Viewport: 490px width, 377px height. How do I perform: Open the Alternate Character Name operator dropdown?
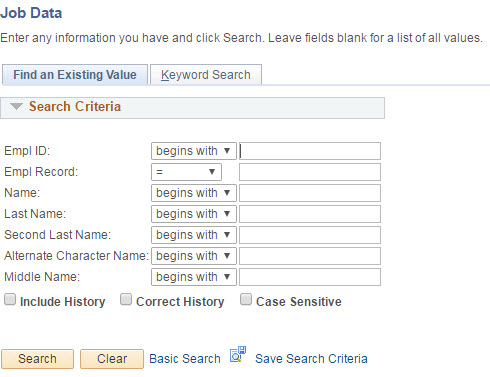194,256
